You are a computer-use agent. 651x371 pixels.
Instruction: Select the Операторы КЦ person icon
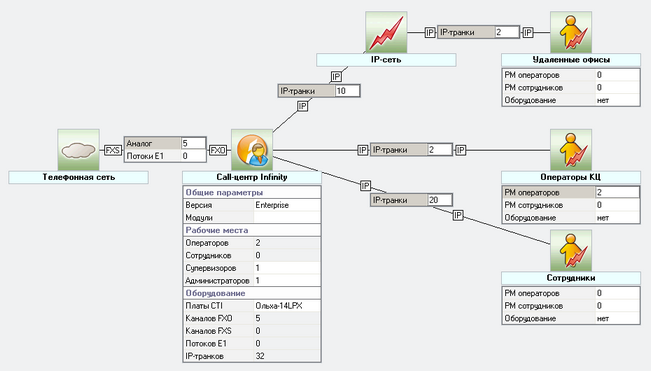(571, 150)
